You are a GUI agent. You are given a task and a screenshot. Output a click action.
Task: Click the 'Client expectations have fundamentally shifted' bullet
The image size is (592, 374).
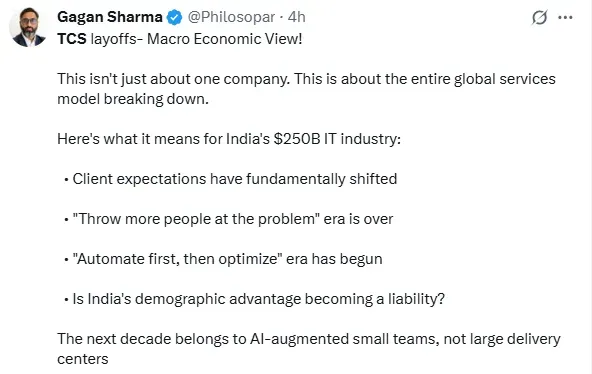click(x=235, y=179)
